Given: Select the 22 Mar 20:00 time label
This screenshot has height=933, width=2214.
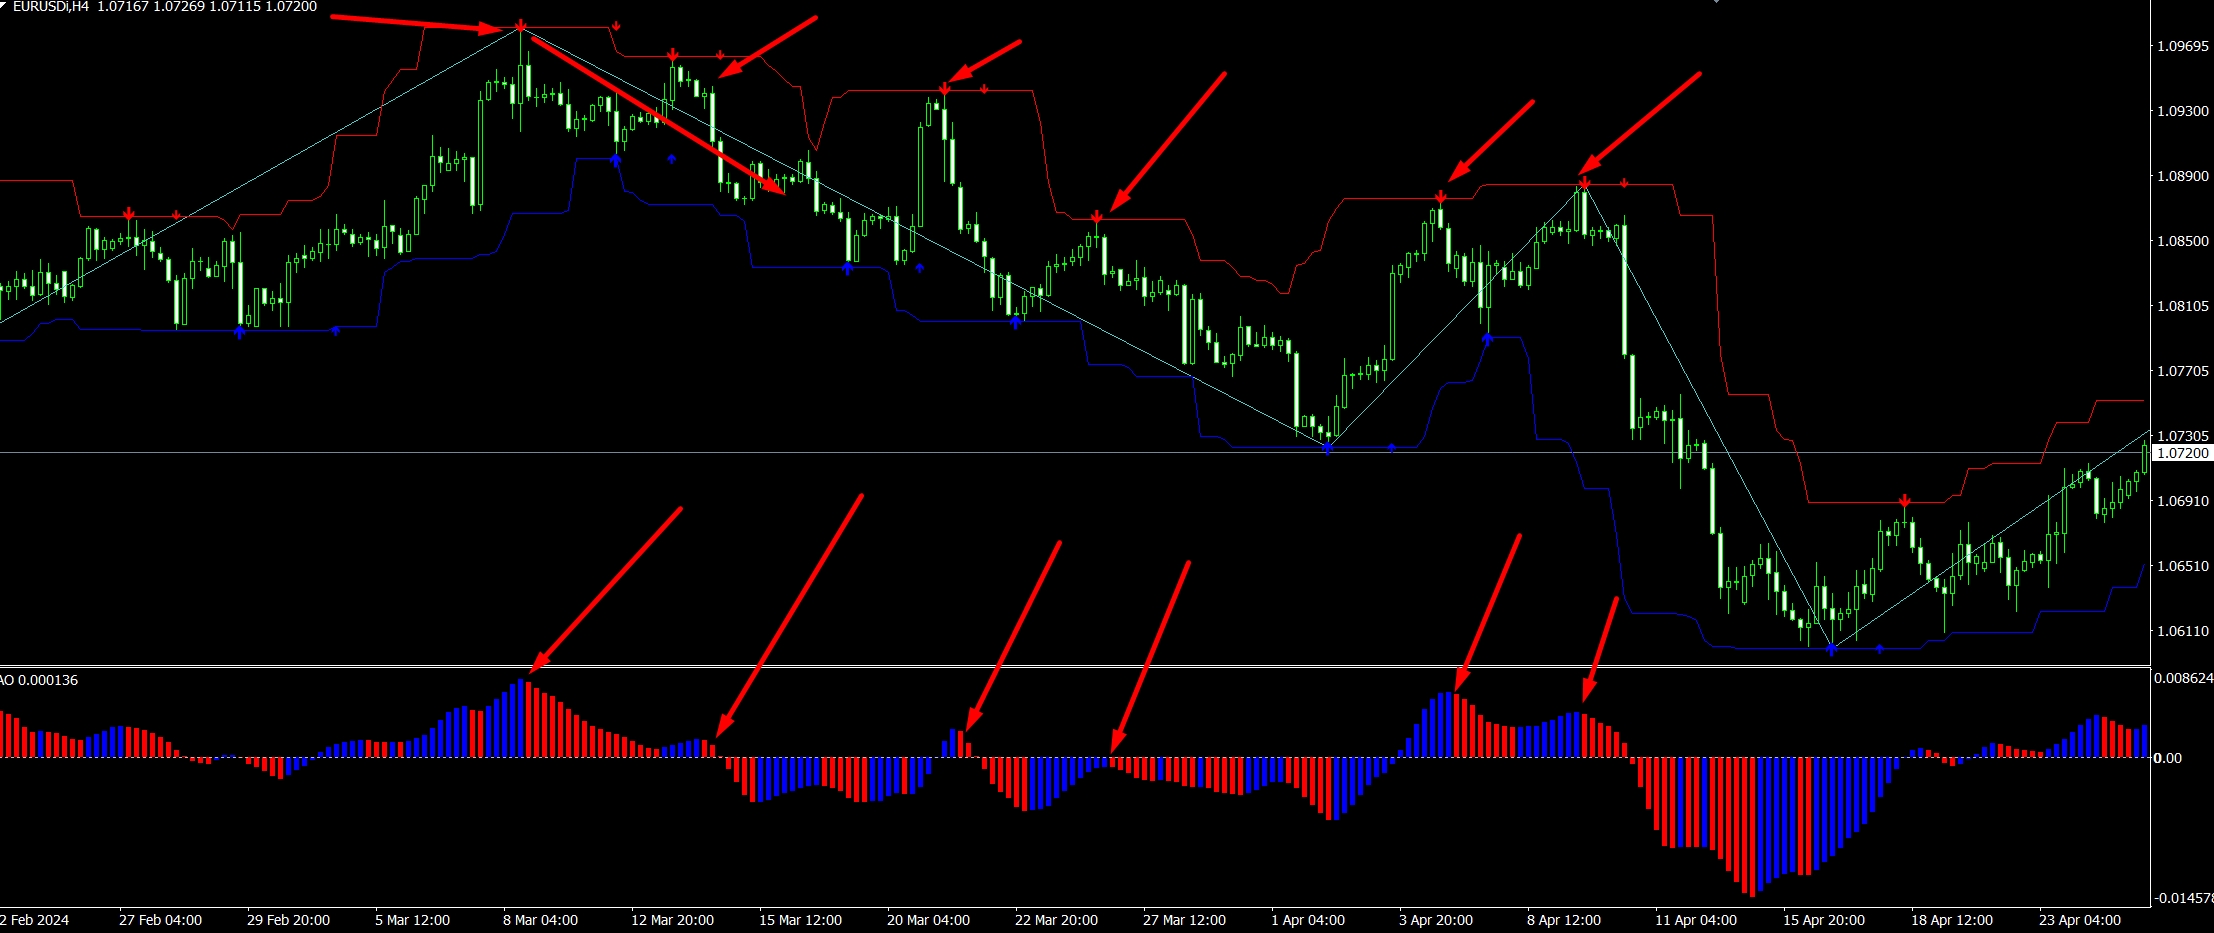Looking at the screenshot, I should [1056, 920].
